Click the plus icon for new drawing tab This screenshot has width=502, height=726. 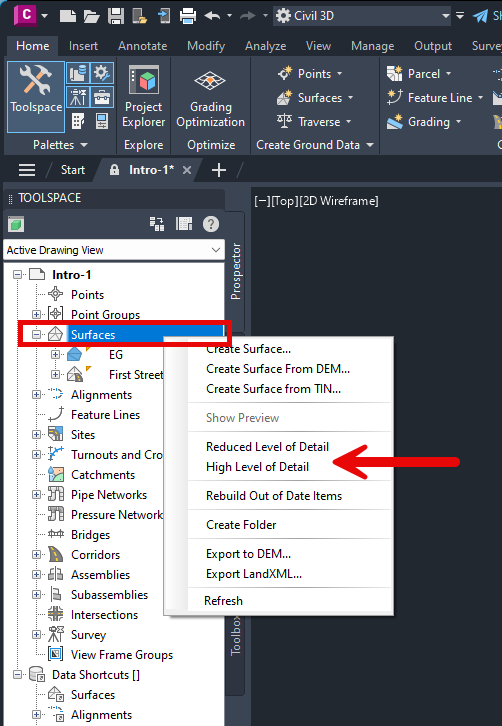(219, 170)
